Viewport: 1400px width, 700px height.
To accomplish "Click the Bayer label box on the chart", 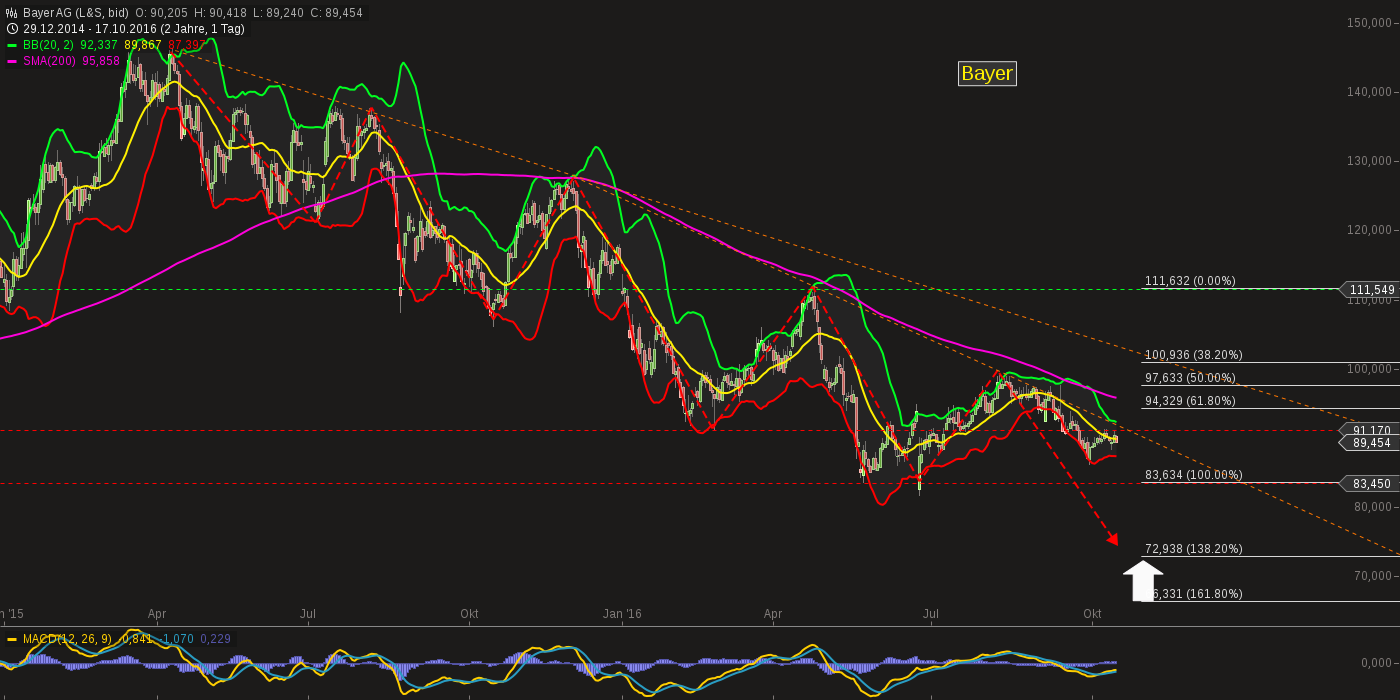I will pos(986,73).
